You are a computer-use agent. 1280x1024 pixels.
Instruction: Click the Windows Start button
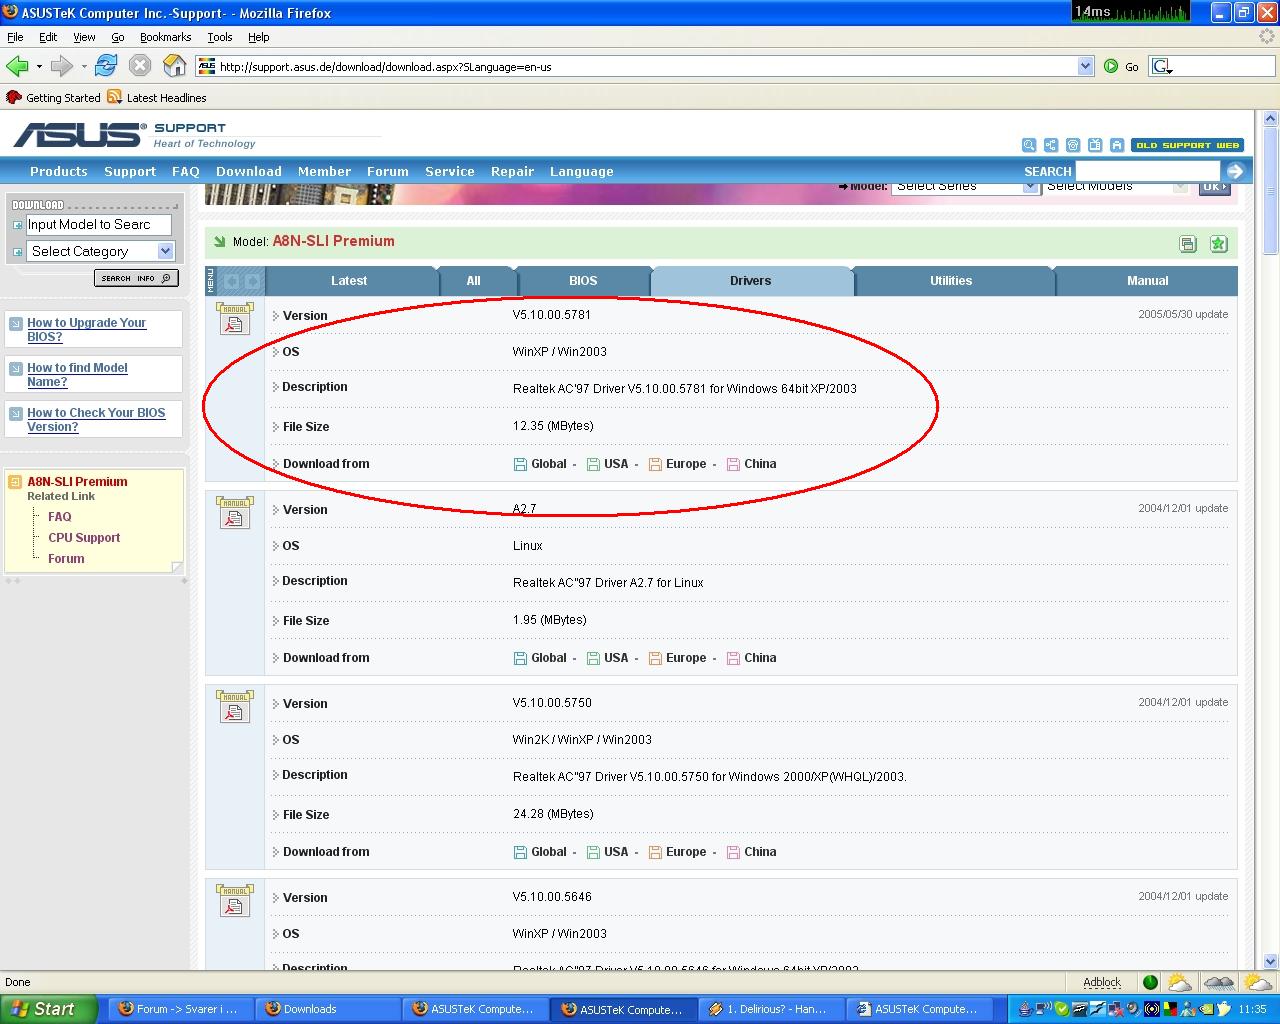(x=49, y=1009)
